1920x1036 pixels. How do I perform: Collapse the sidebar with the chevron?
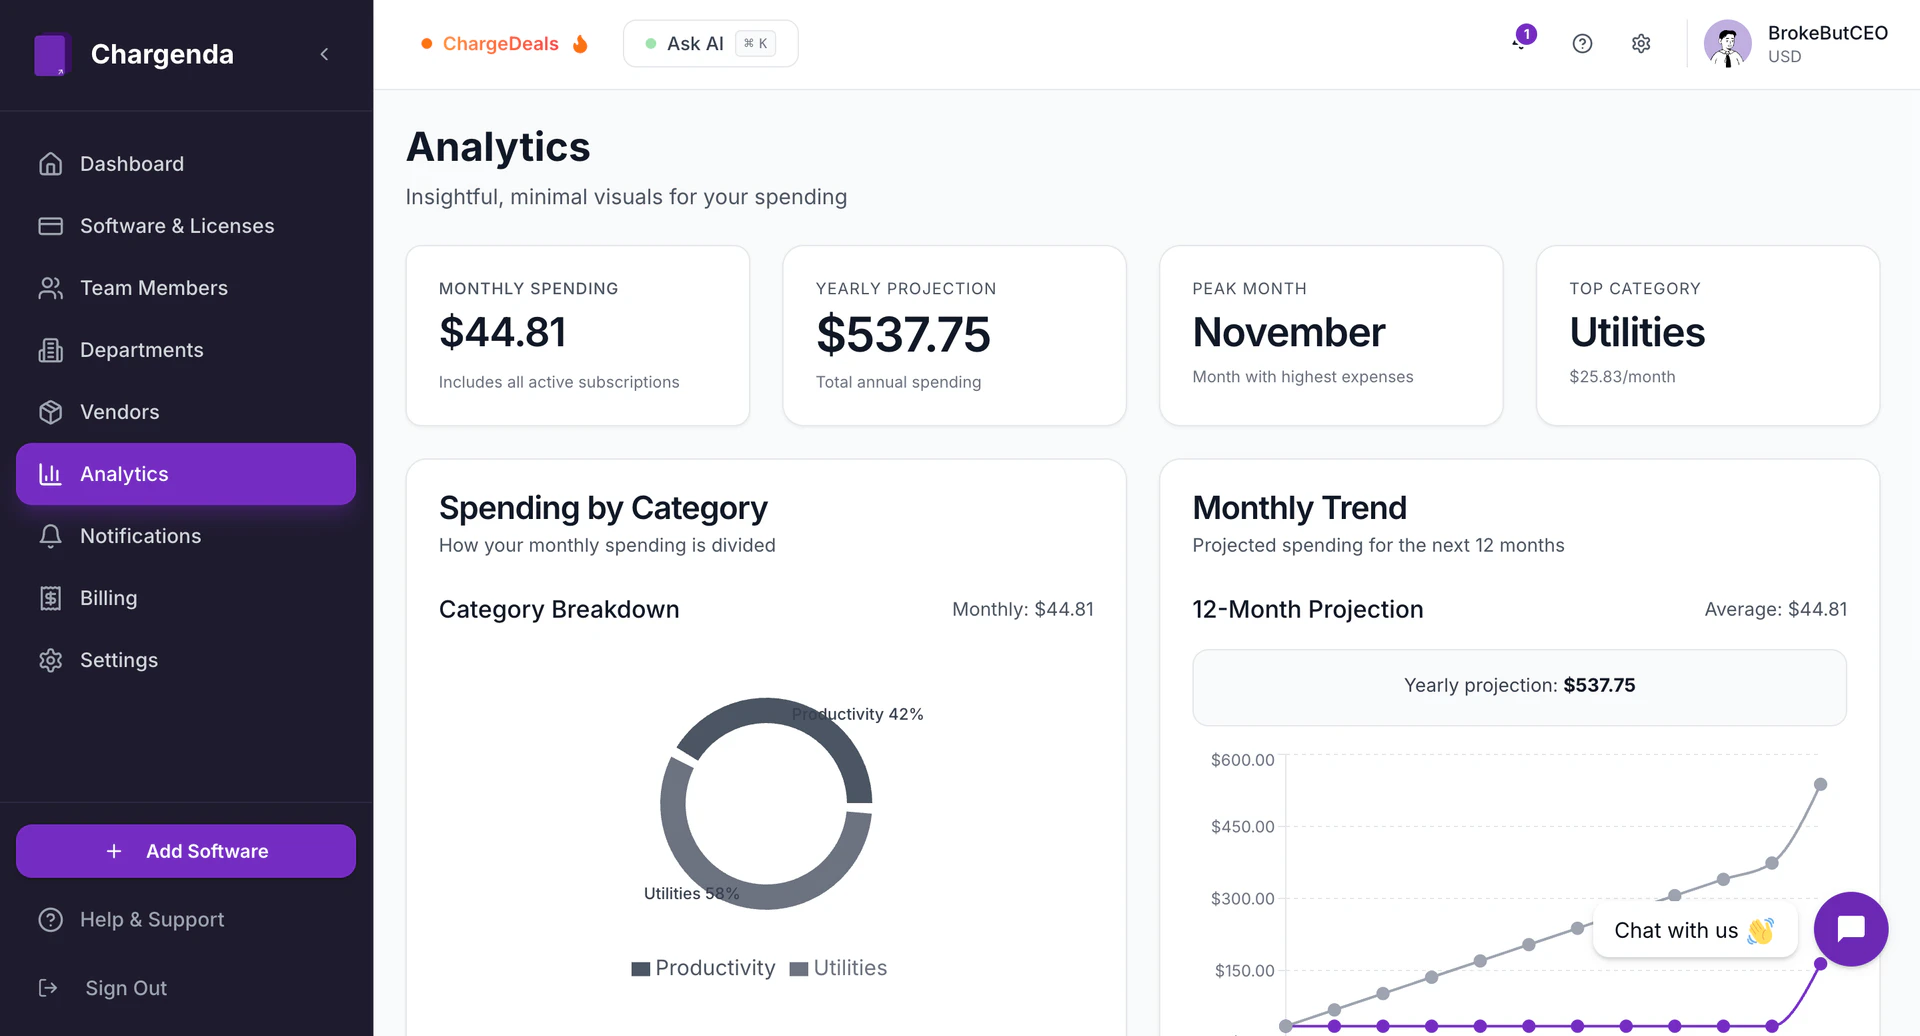pyautogui.click(x=324, y=55)
